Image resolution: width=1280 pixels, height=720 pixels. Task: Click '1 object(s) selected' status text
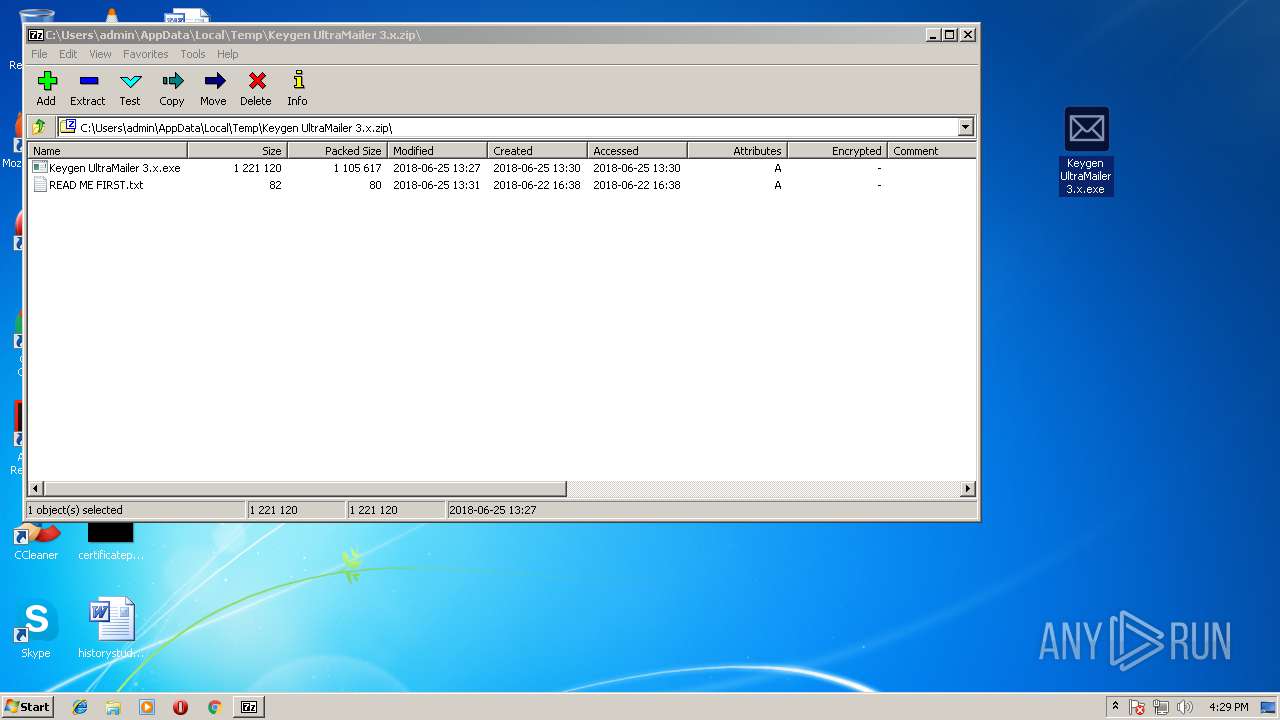pos(75,510)
